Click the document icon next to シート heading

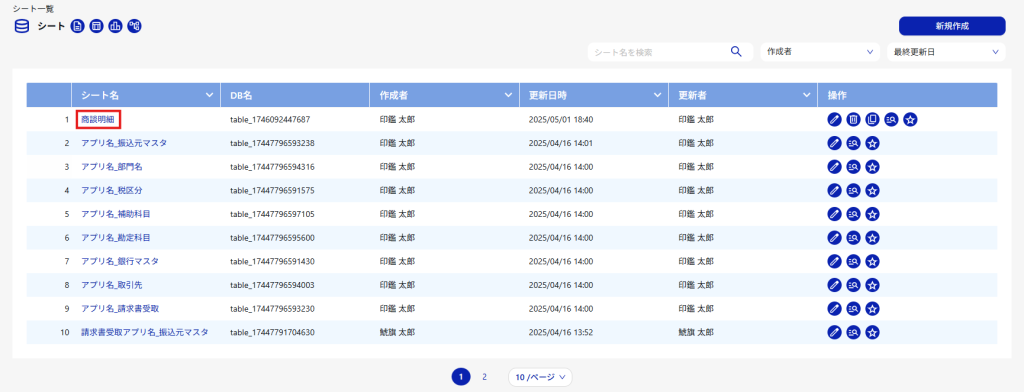click(x=77, y=26)
